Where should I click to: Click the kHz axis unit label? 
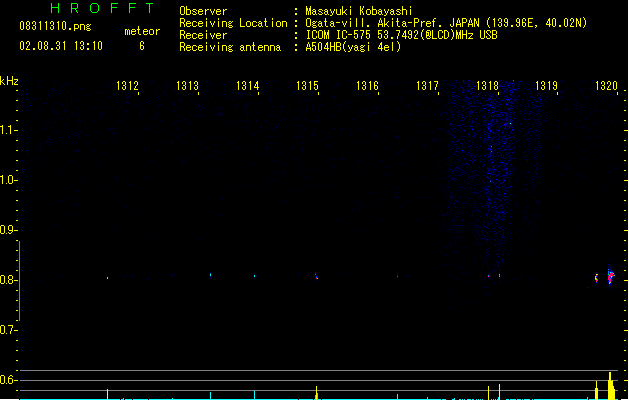9,81
